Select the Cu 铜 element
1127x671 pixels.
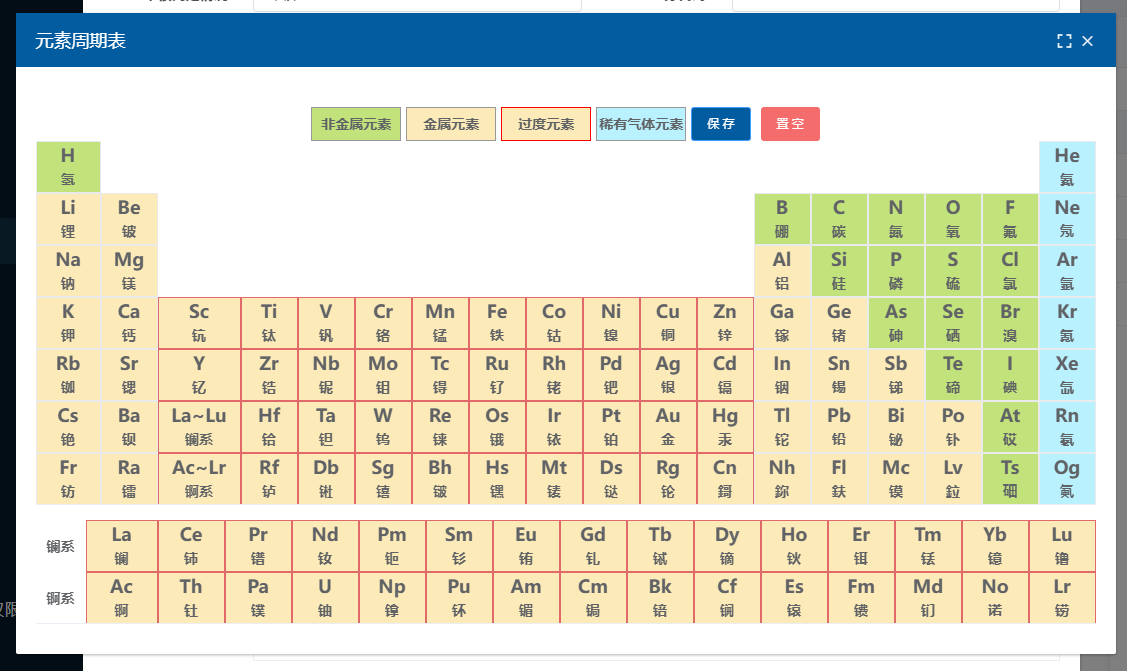point(668,323)
